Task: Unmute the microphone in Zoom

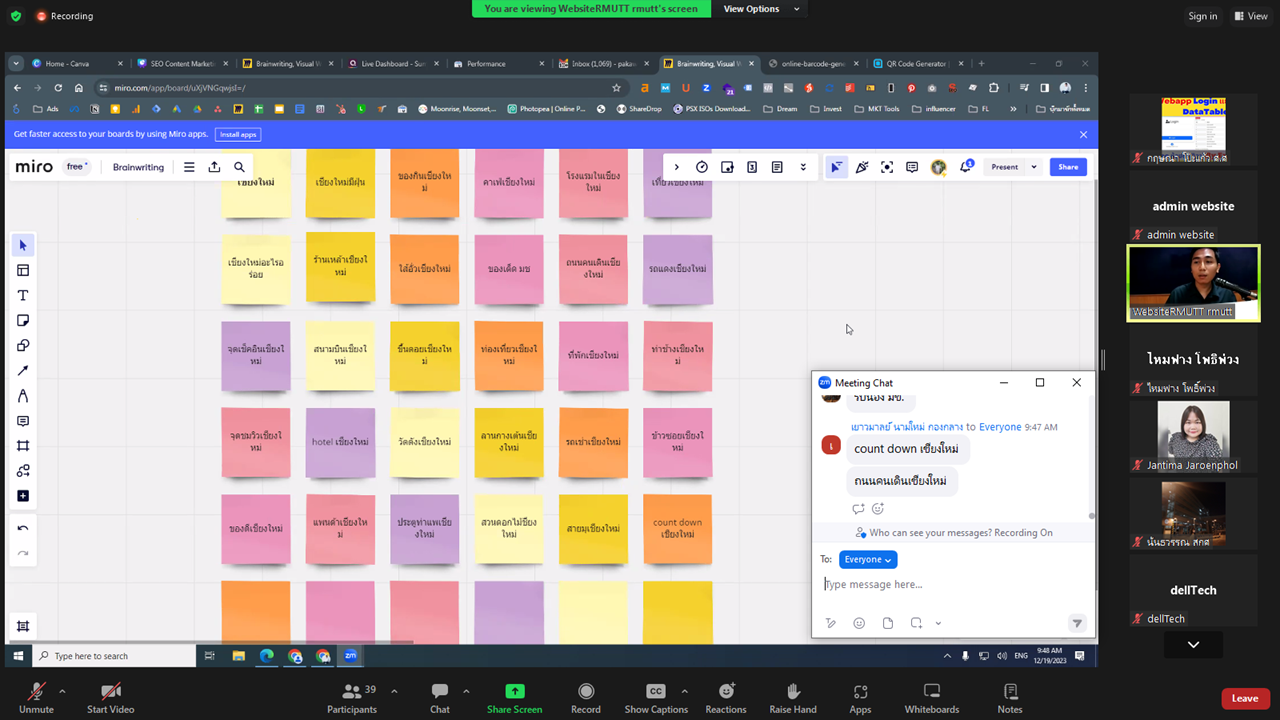Action: coord(36,698)
